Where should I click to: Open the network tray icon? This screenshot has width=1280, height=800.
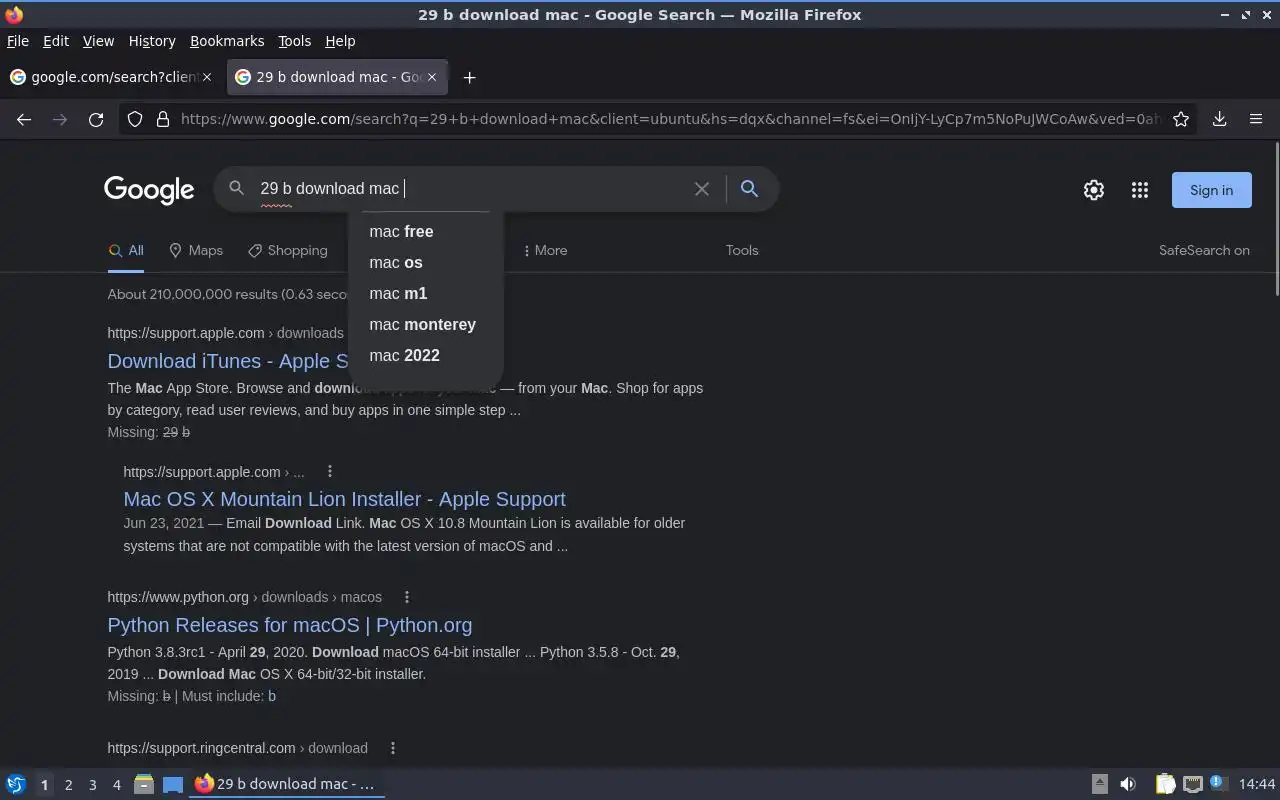[x=1192, y=784]
